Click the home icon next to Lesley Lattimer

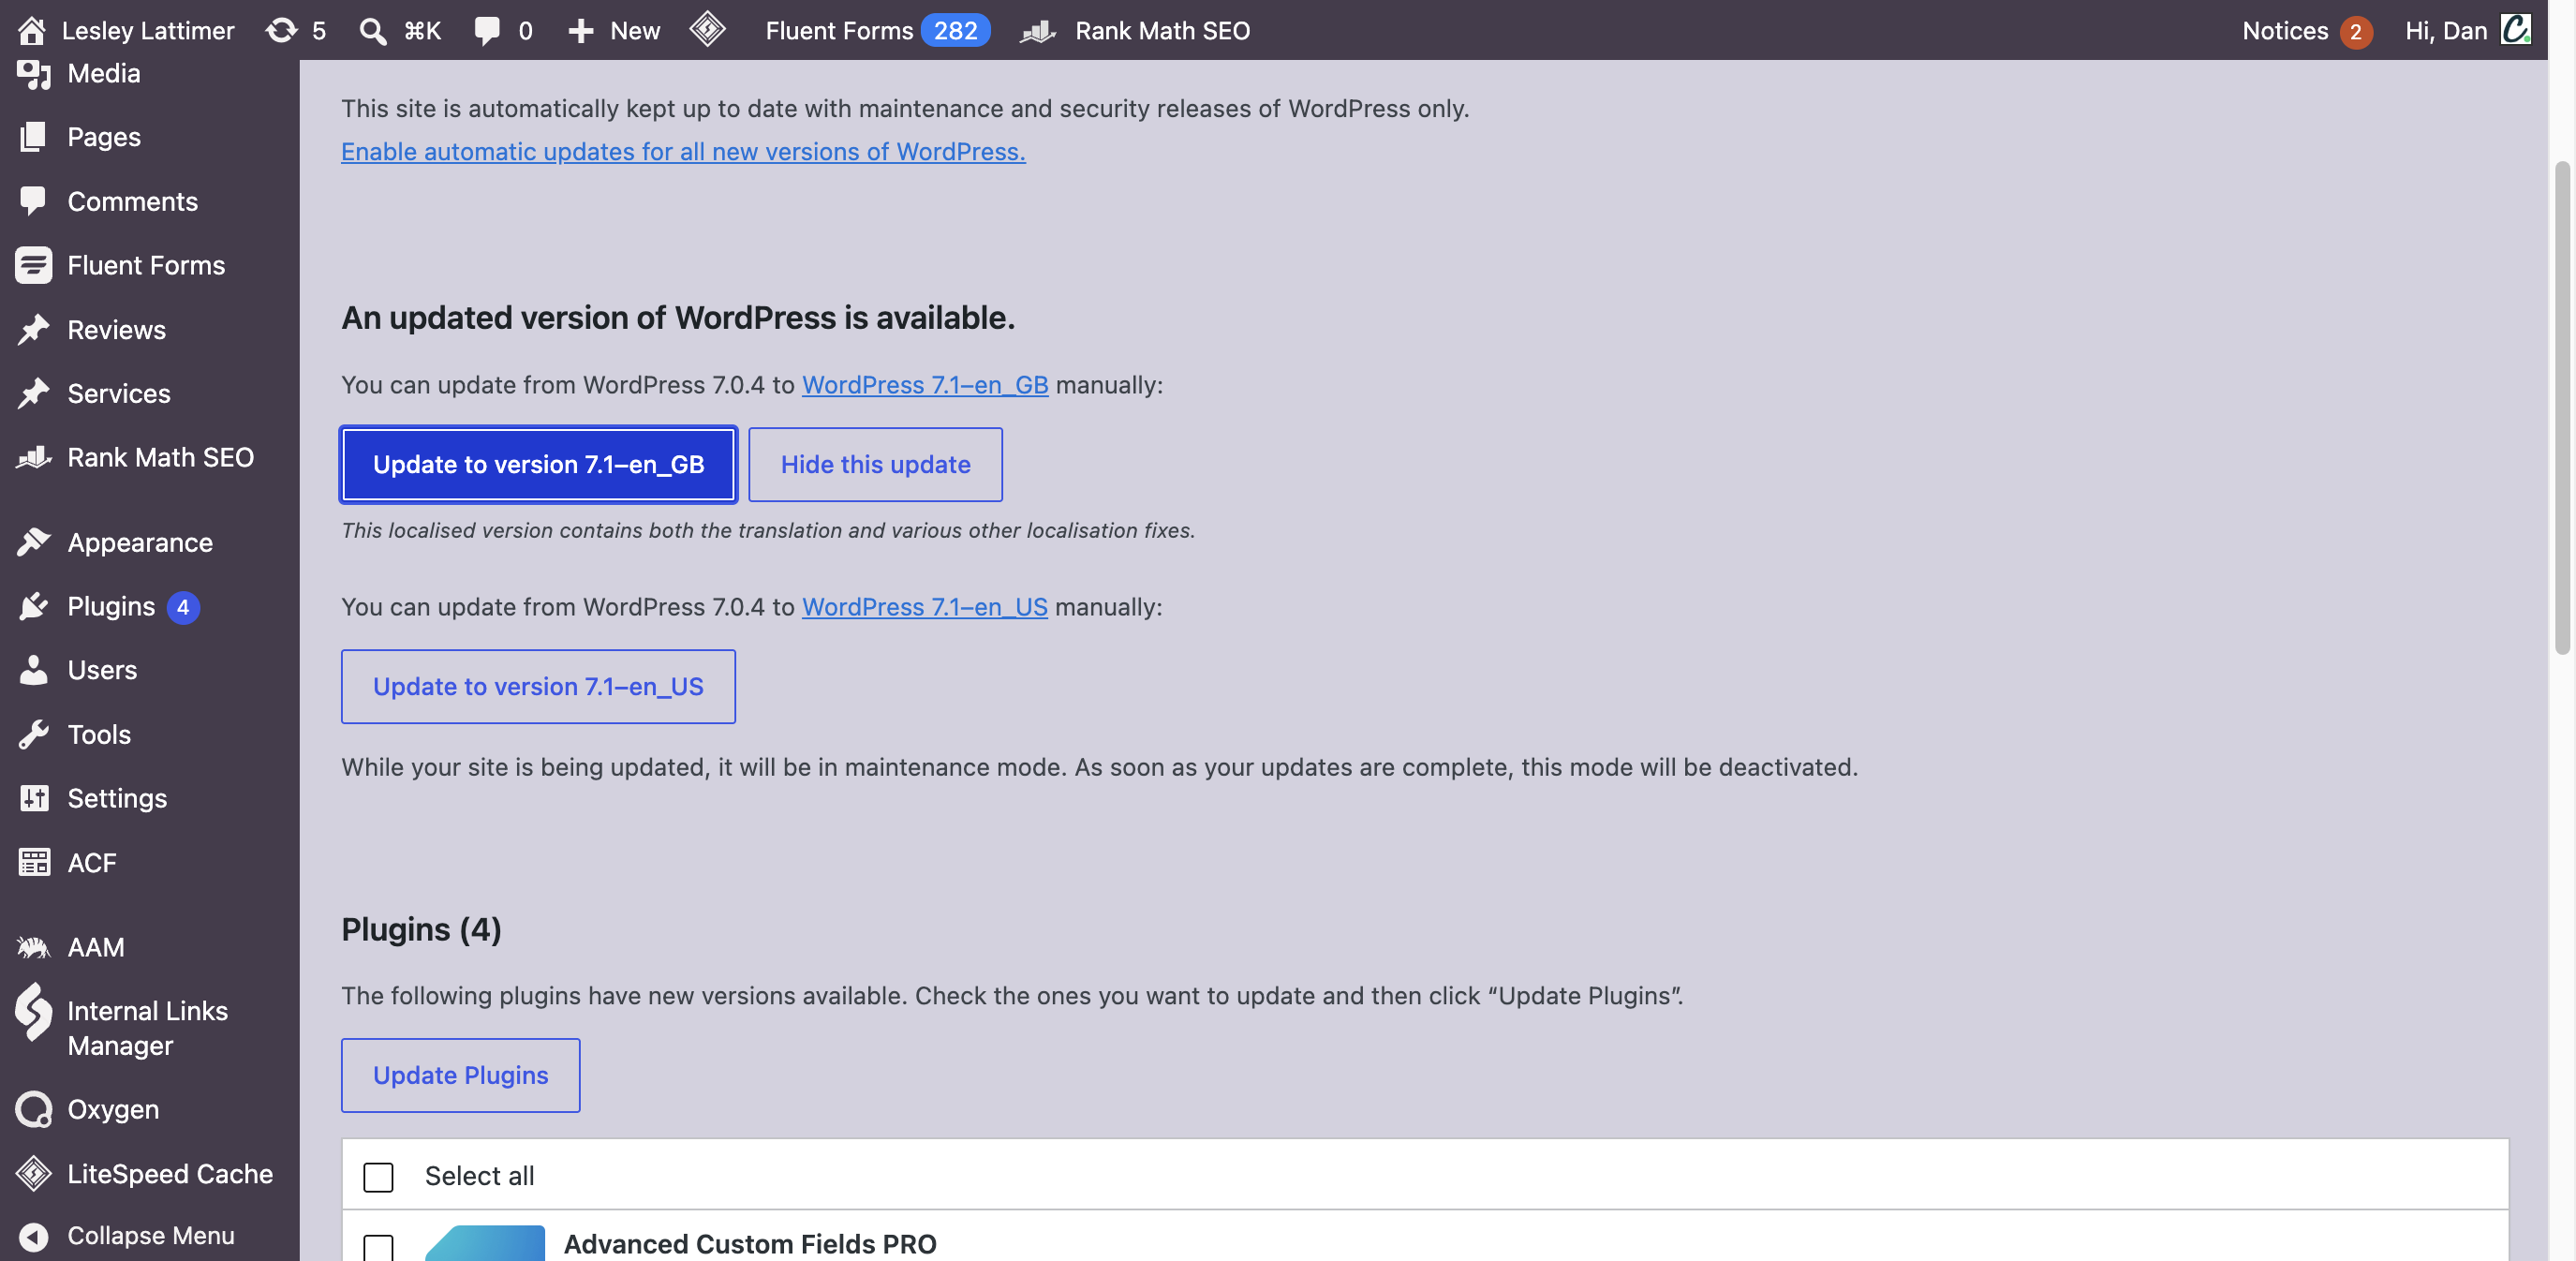(x=31, y=30)
